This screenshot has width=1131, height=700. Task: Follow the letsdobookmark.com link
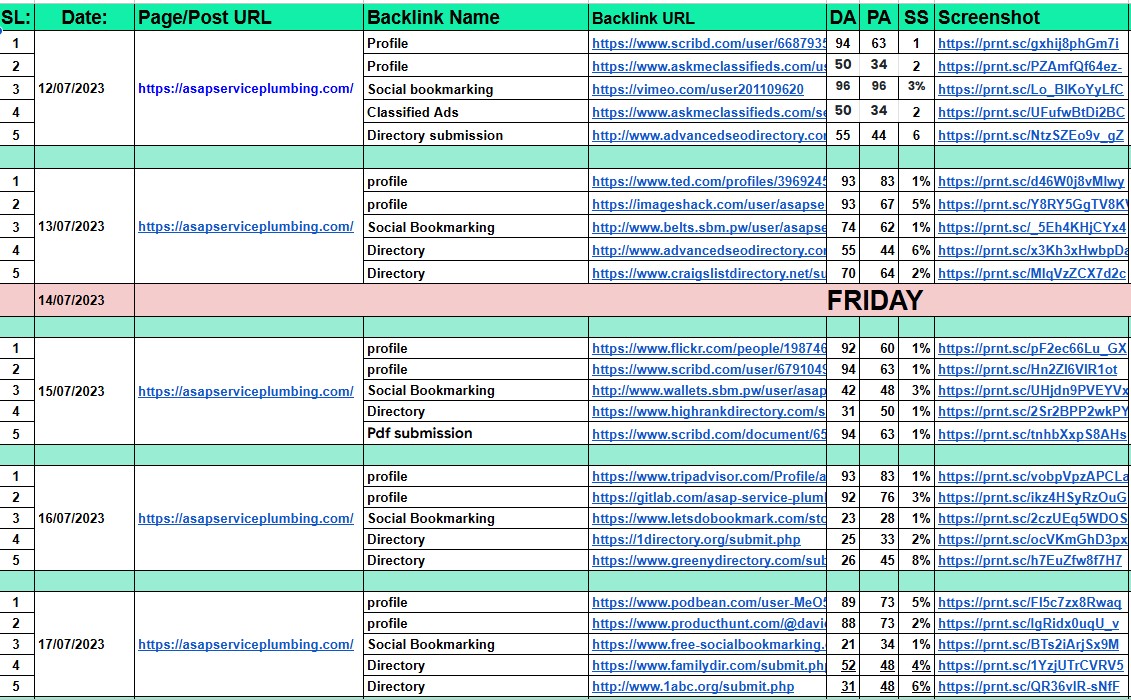click(708, 518)
